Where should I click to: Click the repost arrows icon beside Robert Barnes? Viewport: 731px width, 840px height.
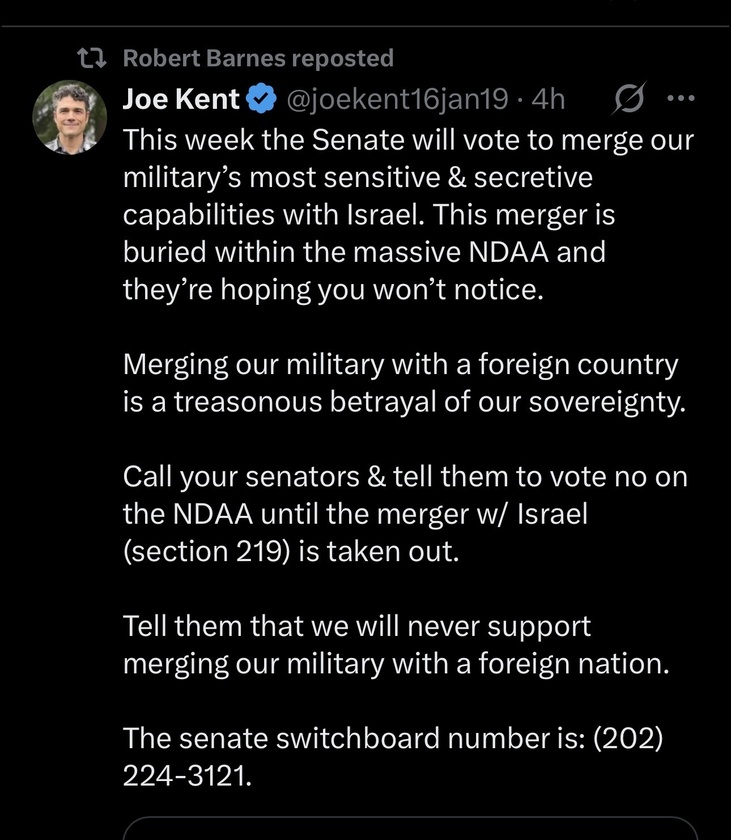pos(92,58)
